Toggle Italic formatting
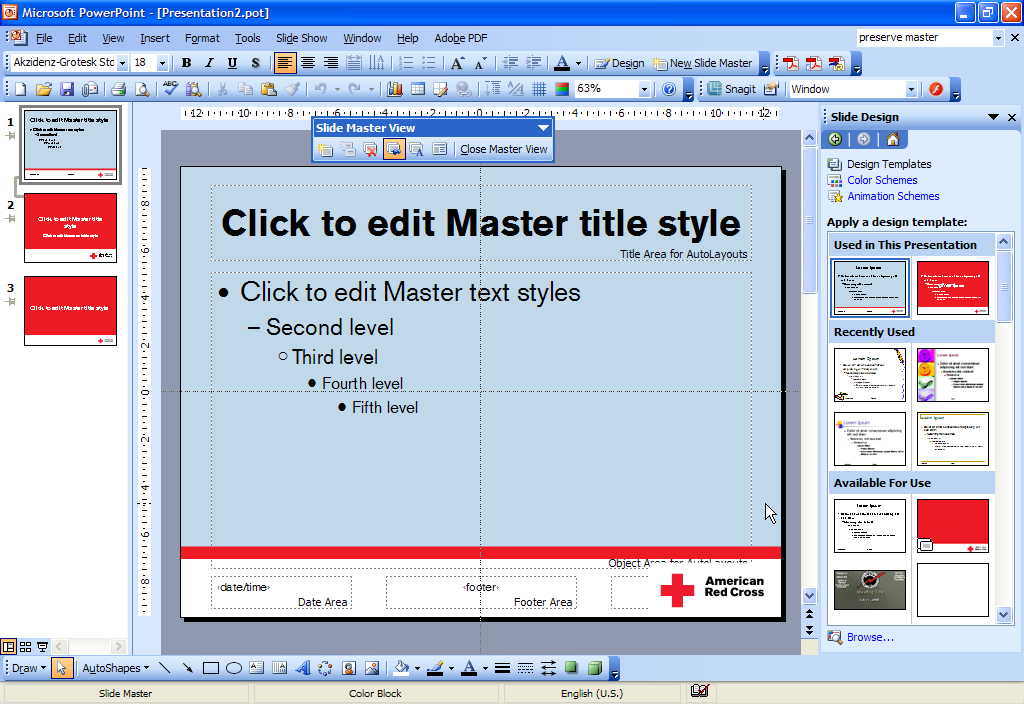Image resolution: width=1024 pixels, height=704 pixels. (x=209, y=63)
